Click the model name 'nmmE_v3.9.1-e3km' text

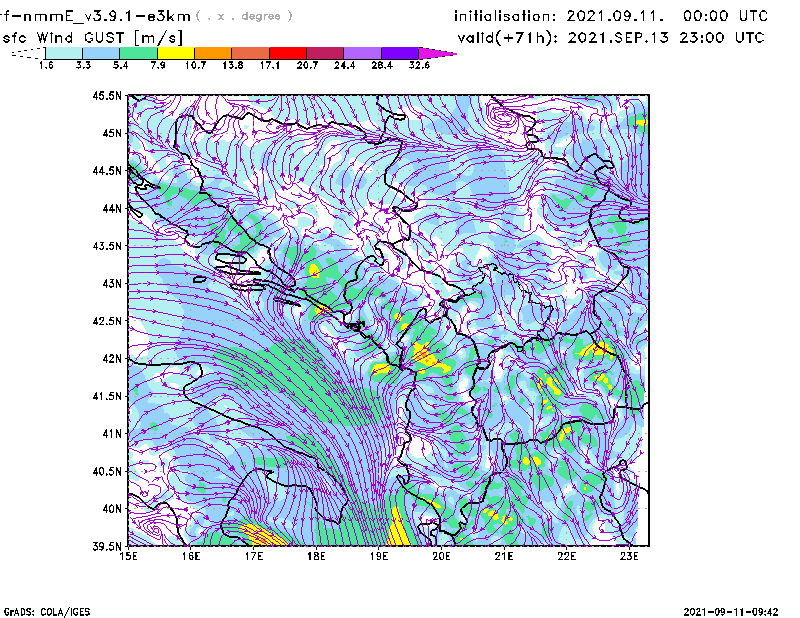(107, 16)
